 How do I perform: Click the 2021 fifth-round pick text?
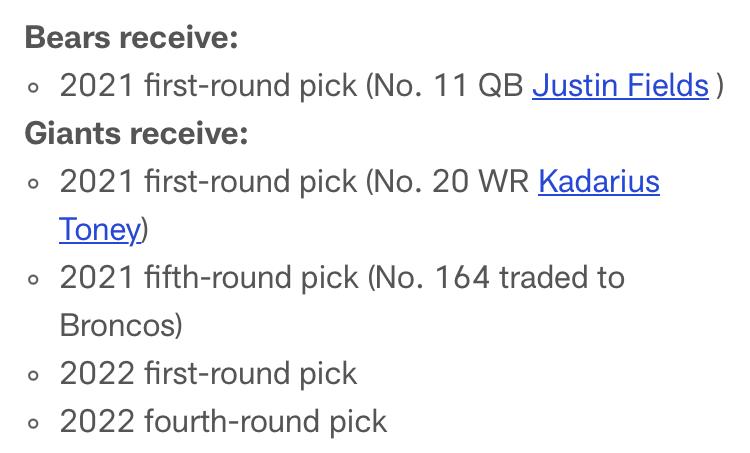click(x=209, y=278)
